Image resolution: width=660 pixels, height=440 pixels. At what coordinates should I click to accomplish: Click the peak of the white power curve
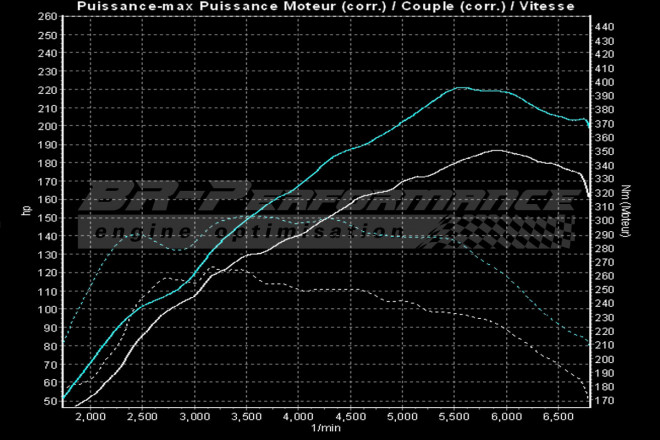pos(496,151)
